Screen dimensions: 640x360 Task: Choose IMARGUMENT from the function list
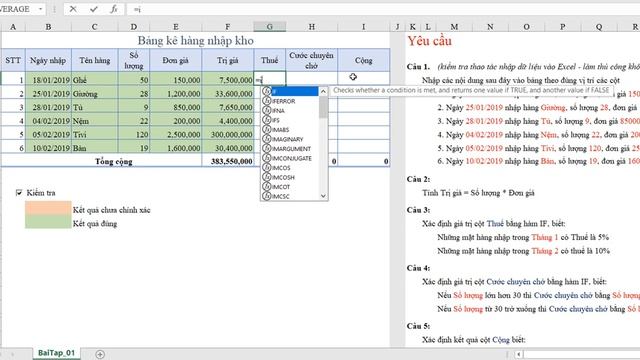pyautogui.click(x=290, y=149)
